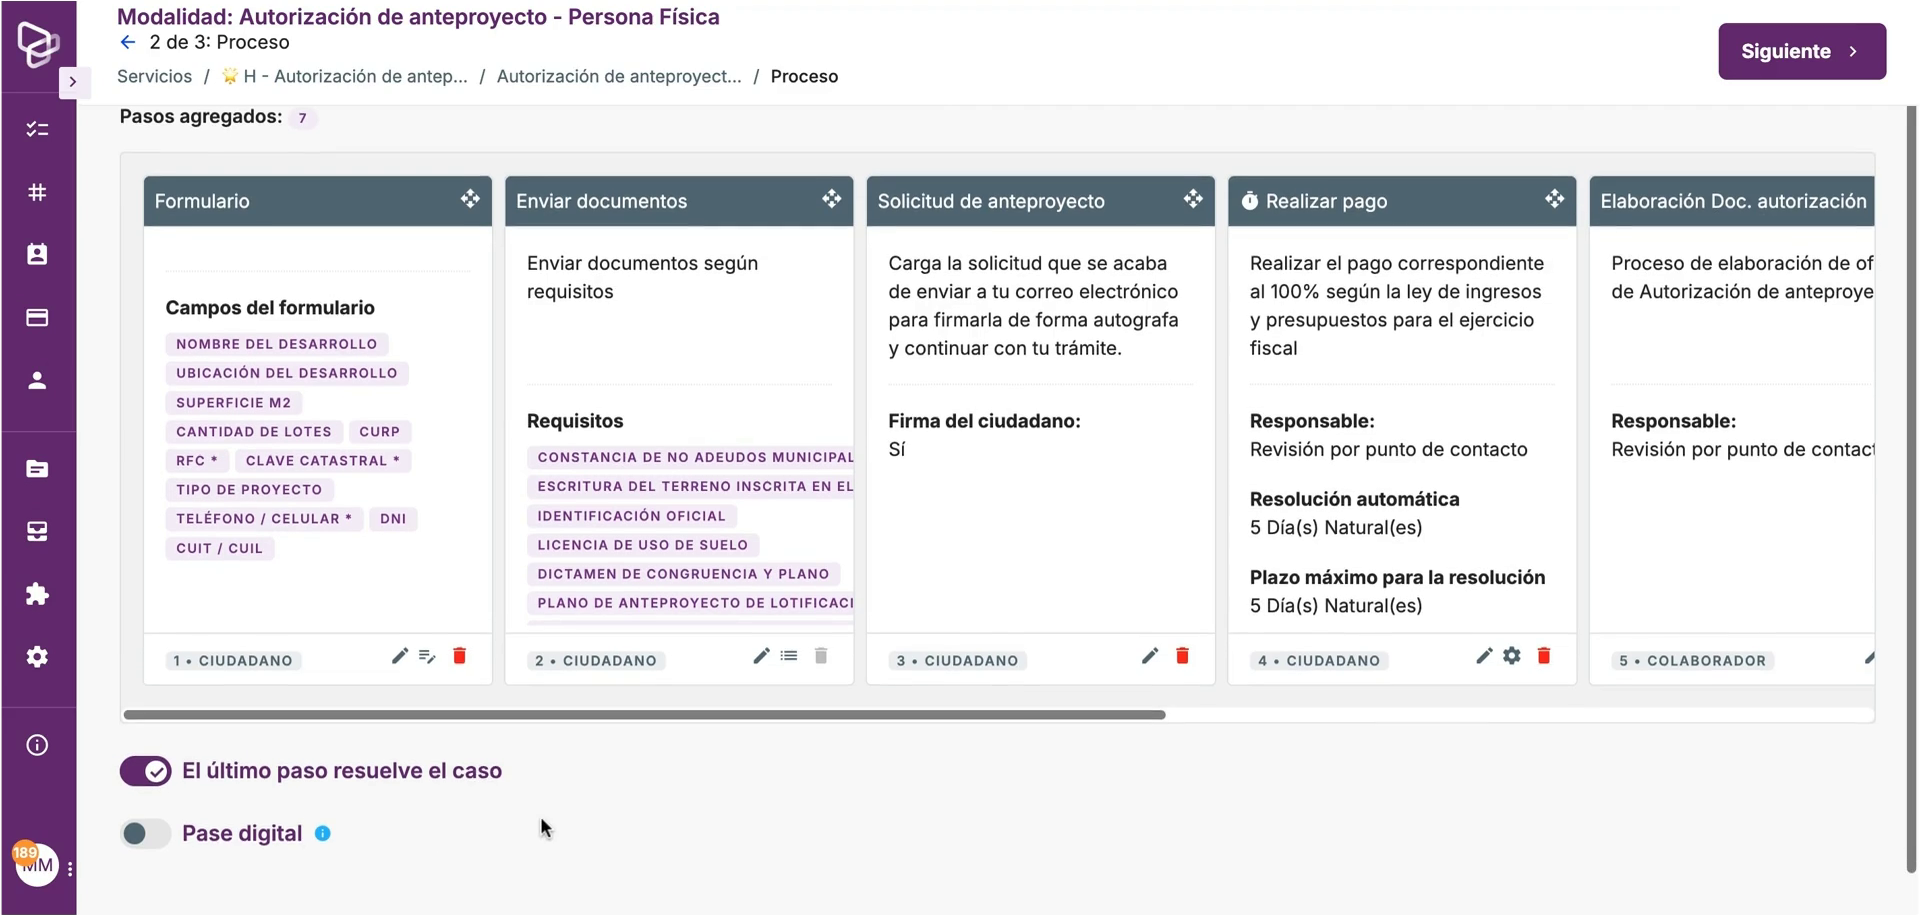Grab move handle on Realizar pago card
The width and height of the screenshot is (1920, 915).
1554,199
